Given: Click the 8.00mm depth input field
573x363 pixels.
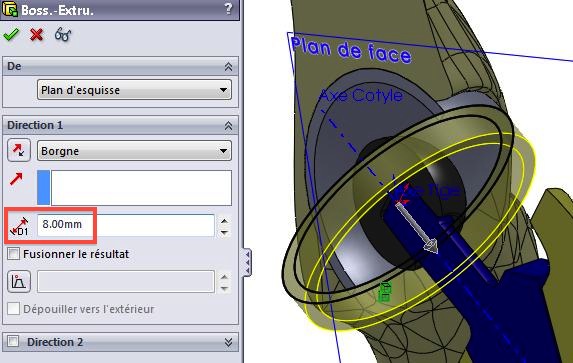Looking at the screenshot, I should pos(126,225).
